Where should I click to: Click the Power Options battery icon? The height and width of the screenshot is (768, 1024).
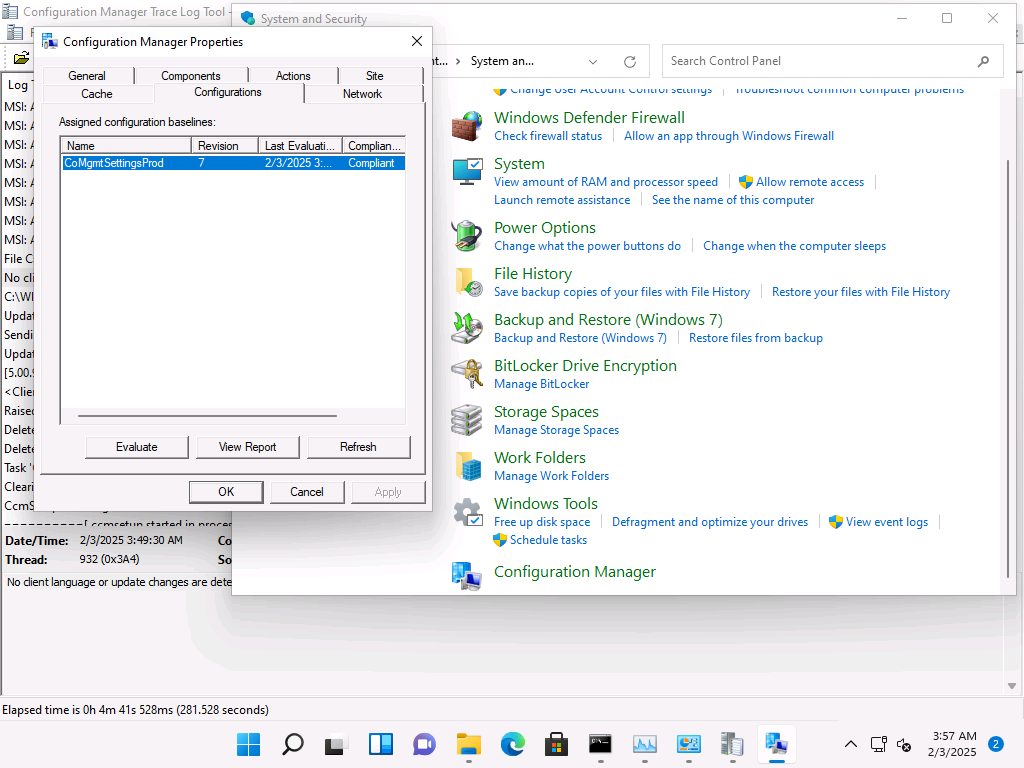(x=467, y=236)
